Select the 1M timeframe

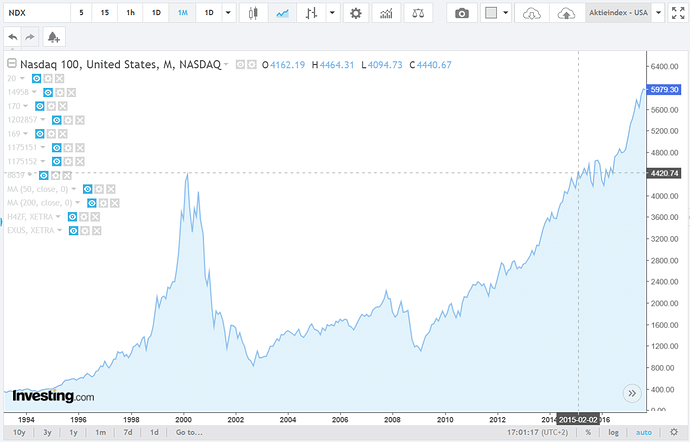click(x=181, y=13)
